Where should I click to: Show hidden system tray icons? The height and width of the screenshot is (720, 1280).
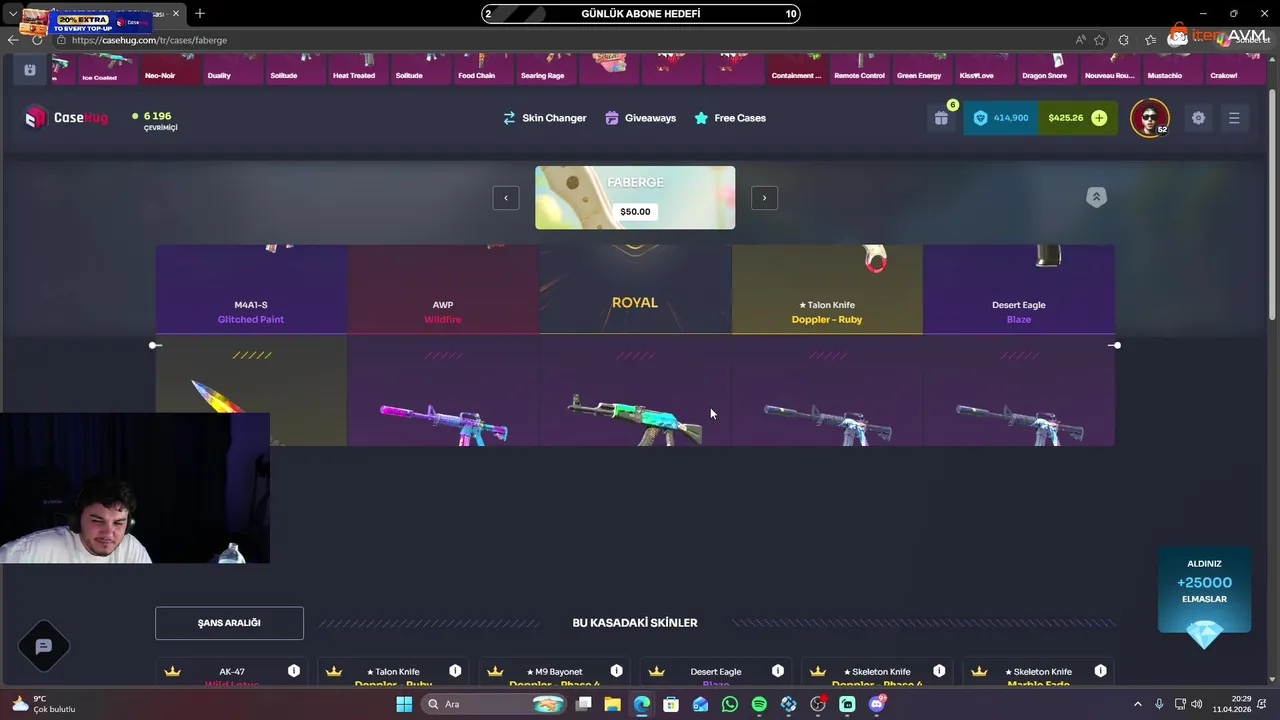pos(1137,704)
